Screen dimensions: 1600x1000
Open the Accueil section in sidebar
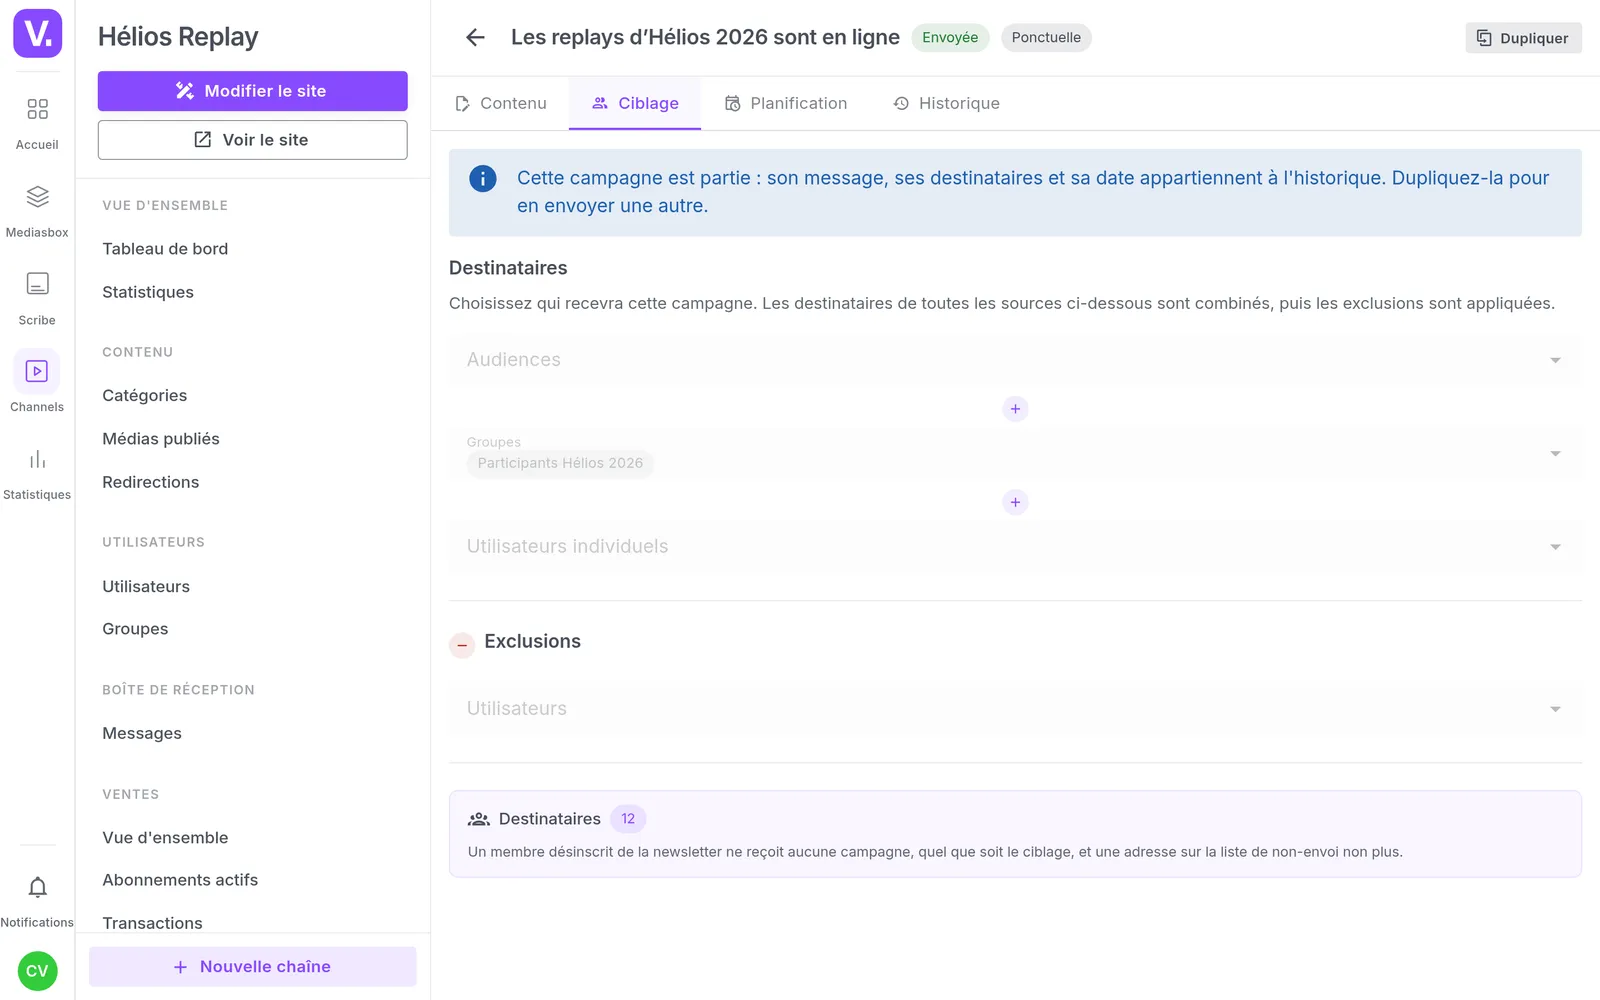click(37, 122)
